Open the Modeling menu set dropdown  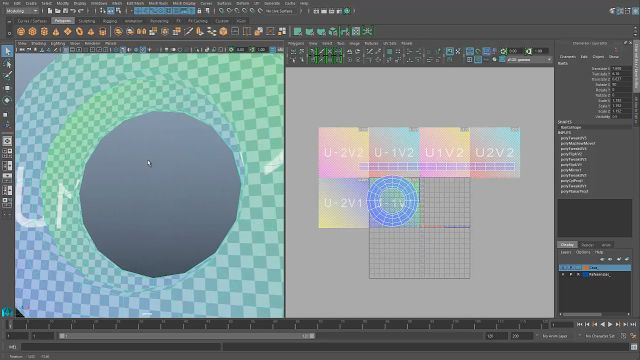22,11
